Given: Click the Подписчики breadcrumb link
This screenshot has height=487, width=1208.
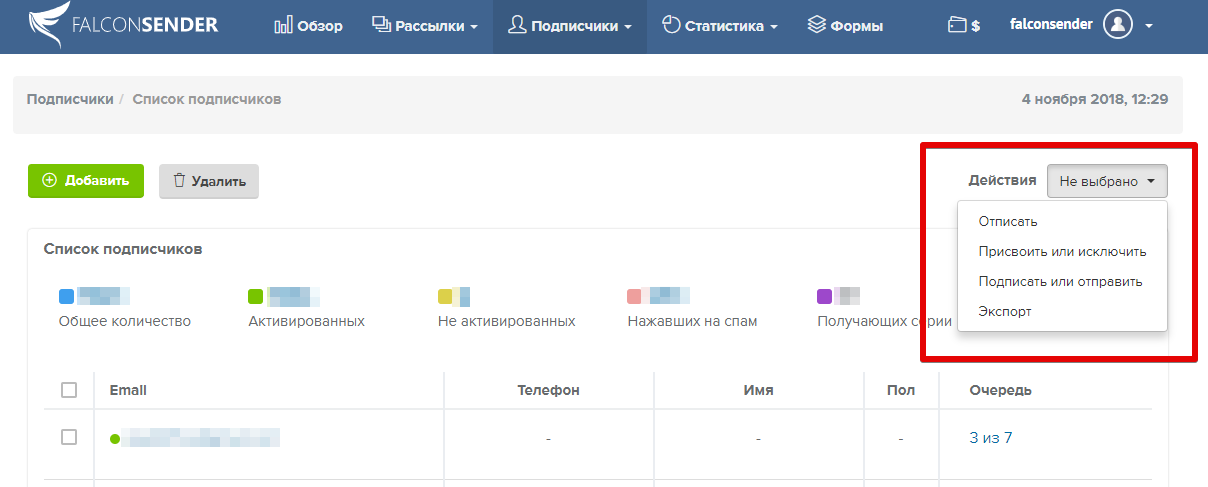Looking at the screenshot, I should click(70, 99).
